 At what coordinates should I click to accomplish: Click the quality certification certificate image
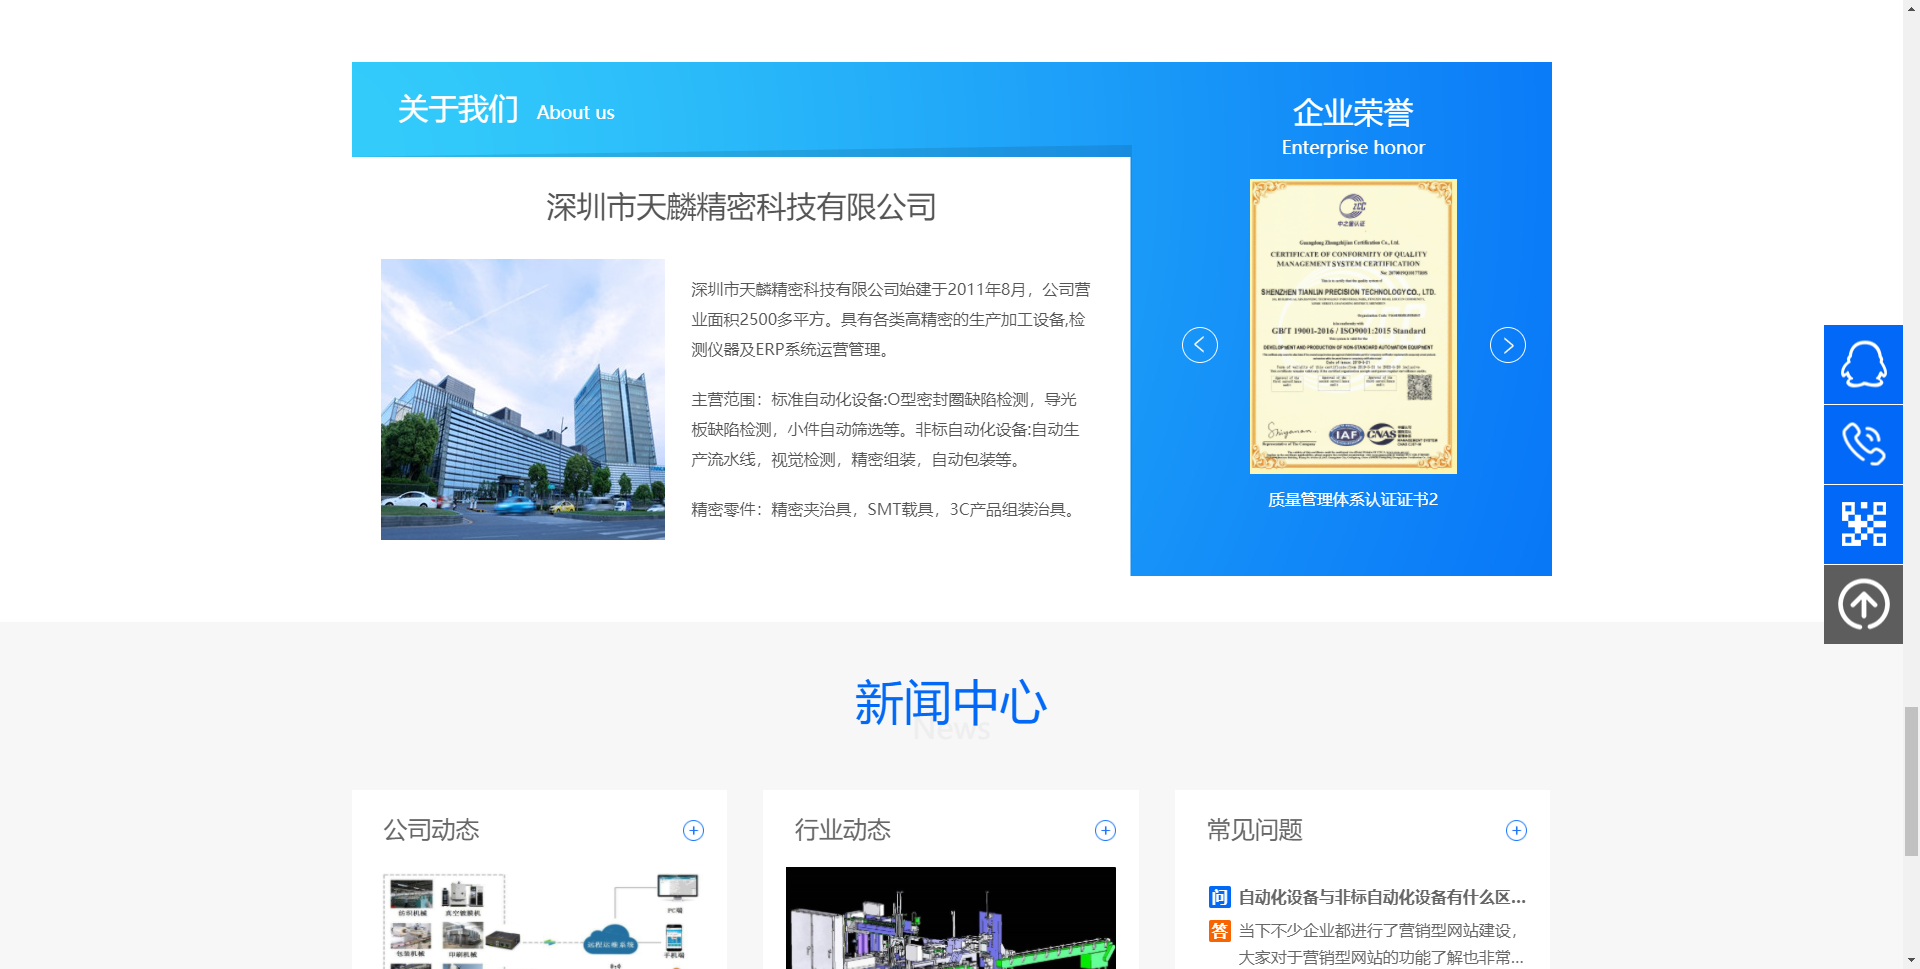click(1352, 325)
